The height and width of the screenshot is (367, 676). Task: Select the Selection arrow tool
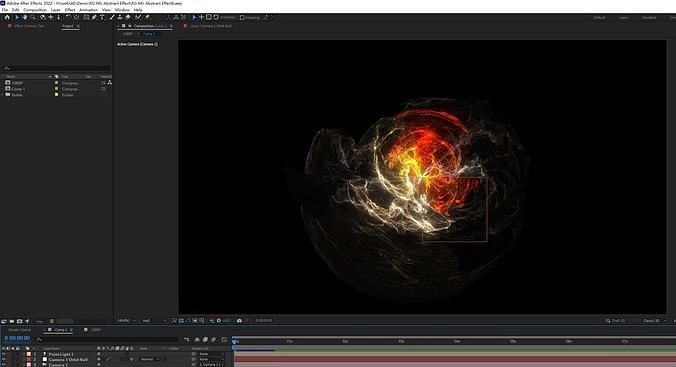pos(17,17)
